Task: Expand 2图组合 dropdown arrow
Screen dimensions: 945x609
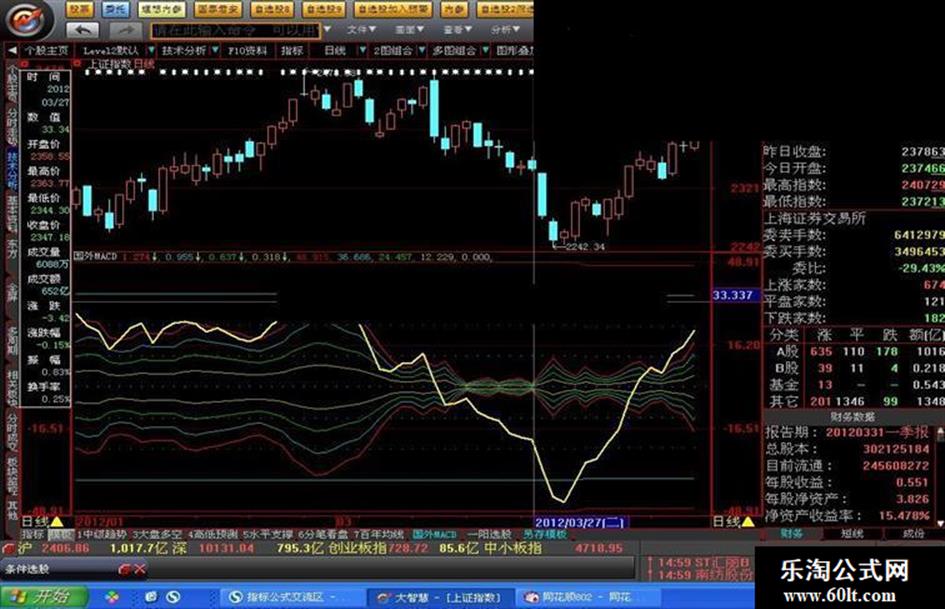Action: point(422,51)
